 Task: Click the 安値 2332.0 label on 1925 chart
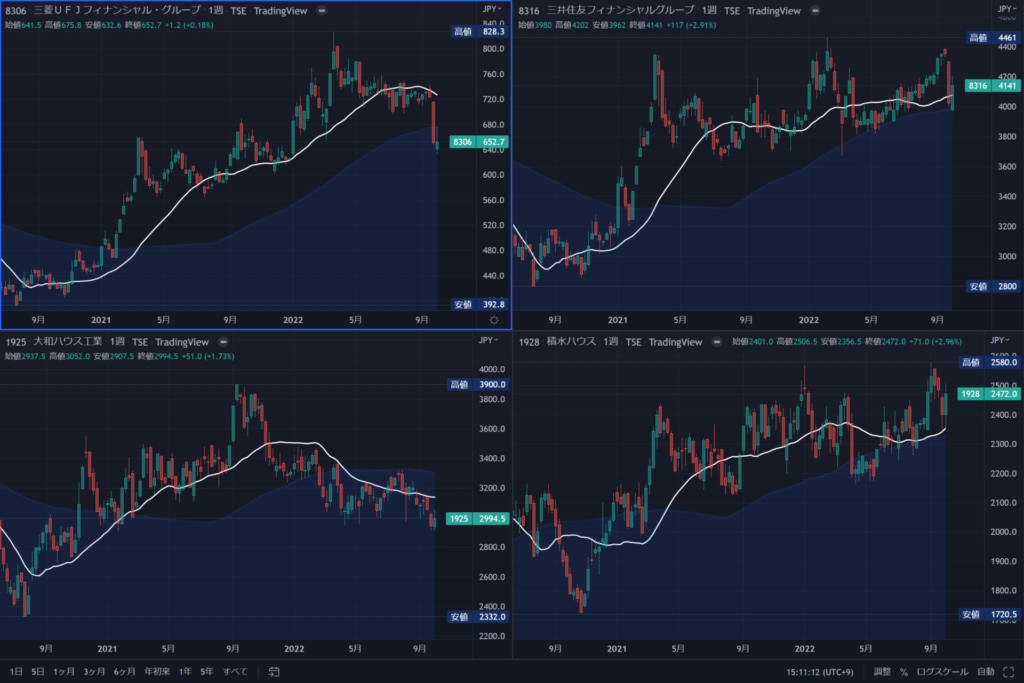pyautogui.click(x=478, y=616)
